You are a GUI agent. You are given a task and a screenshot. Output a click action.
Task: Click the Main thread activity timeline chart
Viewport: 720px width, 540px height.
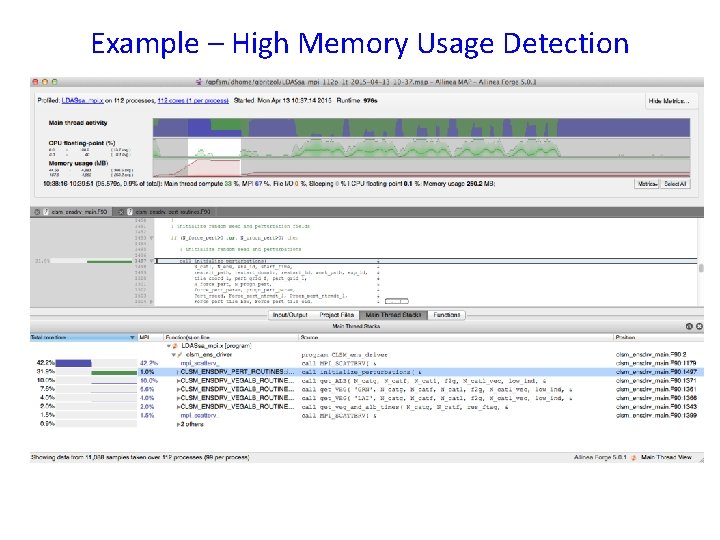[421, 128]
